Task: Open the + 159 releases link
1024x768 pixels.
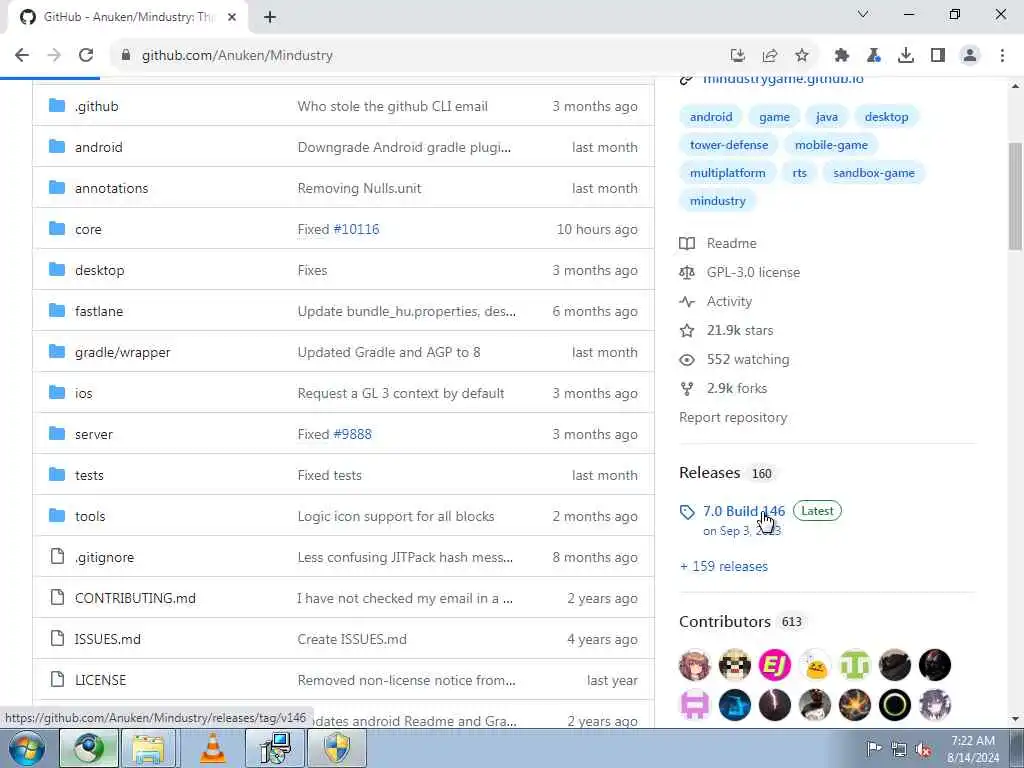Action: coord(724,566)
